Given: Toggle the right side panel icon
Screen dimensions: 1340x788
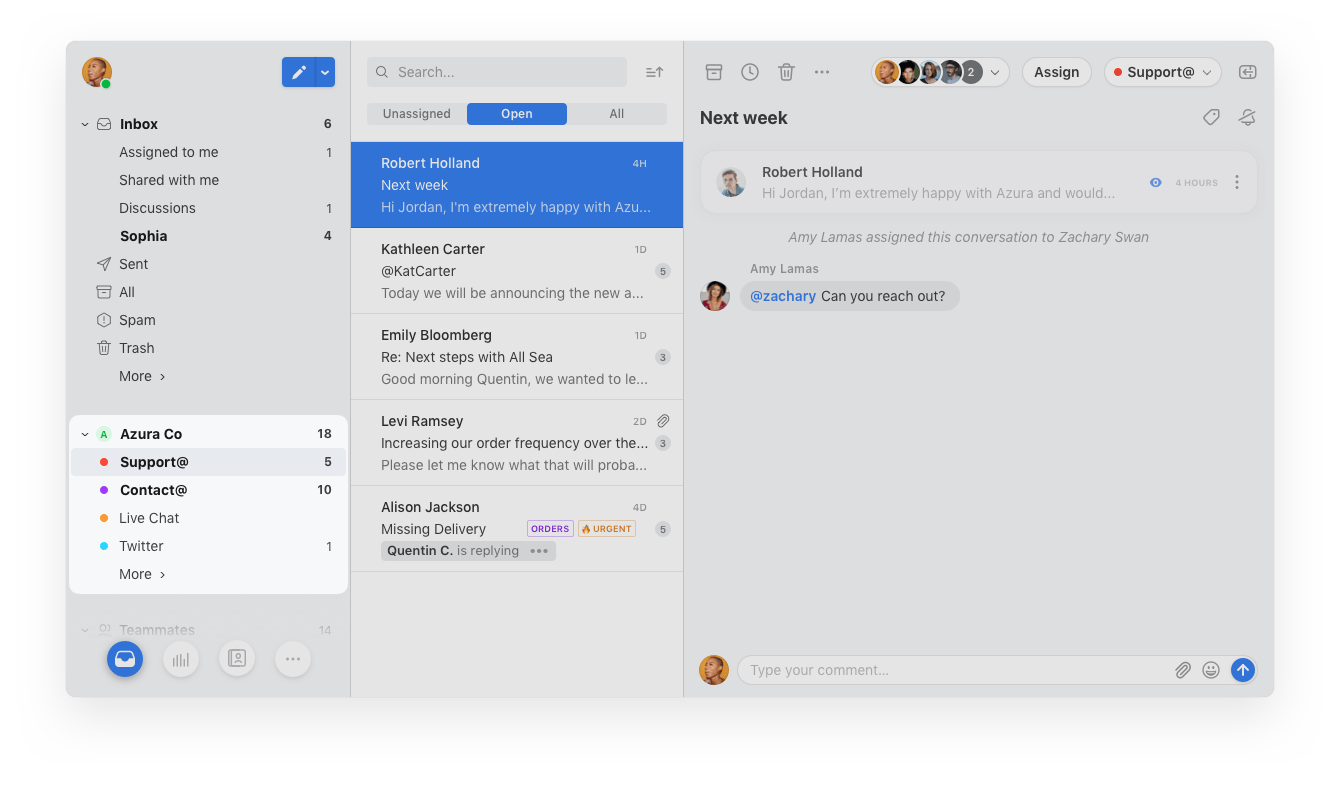Looking at the screenshot, I should (x=1247, y=72).
